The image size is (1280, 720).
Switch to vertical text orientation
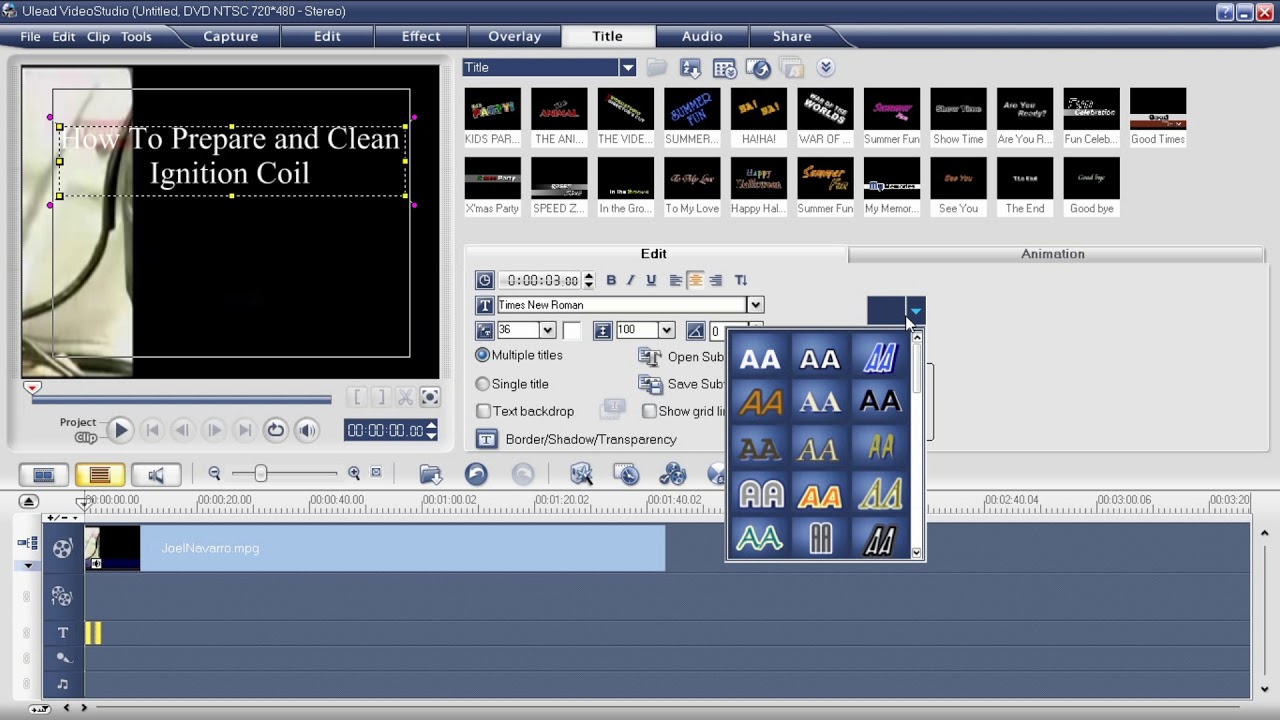(x=741, y=280)
